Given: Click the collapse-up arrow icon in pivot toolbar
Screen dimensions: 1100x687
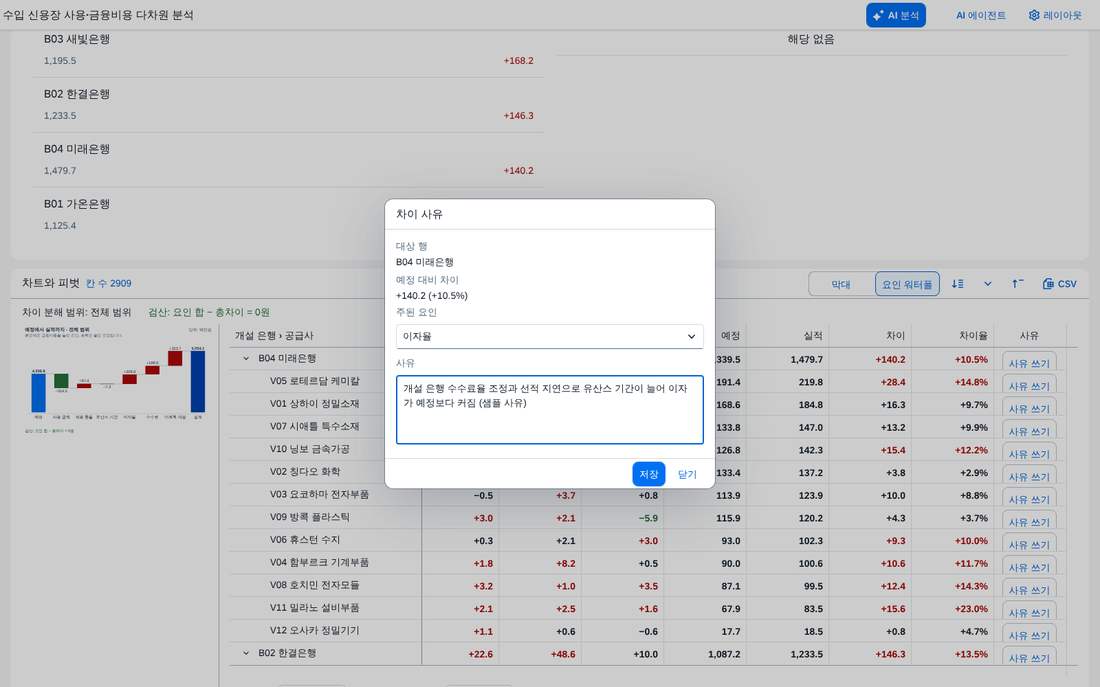Looking at the screenshot, I should 1017,284.
